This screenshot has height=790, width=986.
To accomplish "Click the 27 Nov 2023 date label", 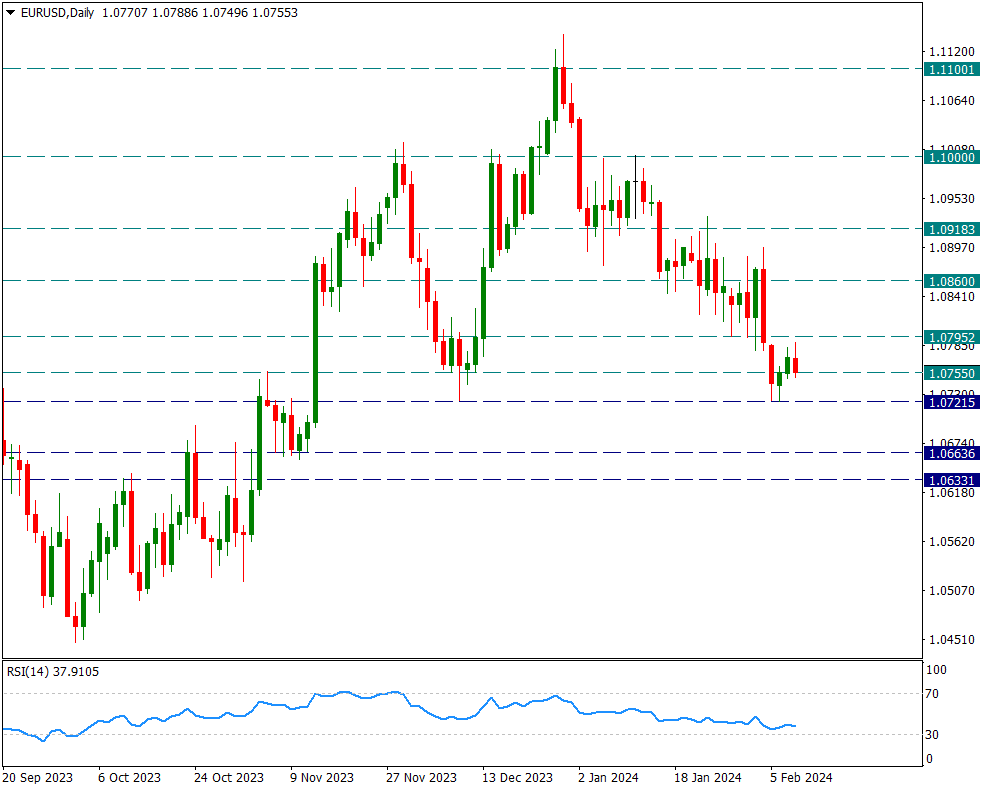I will coord(421,777).
